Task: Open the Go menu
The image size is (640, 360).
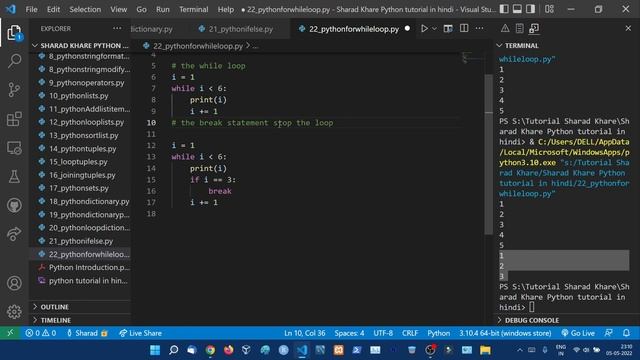Action: 141,9
